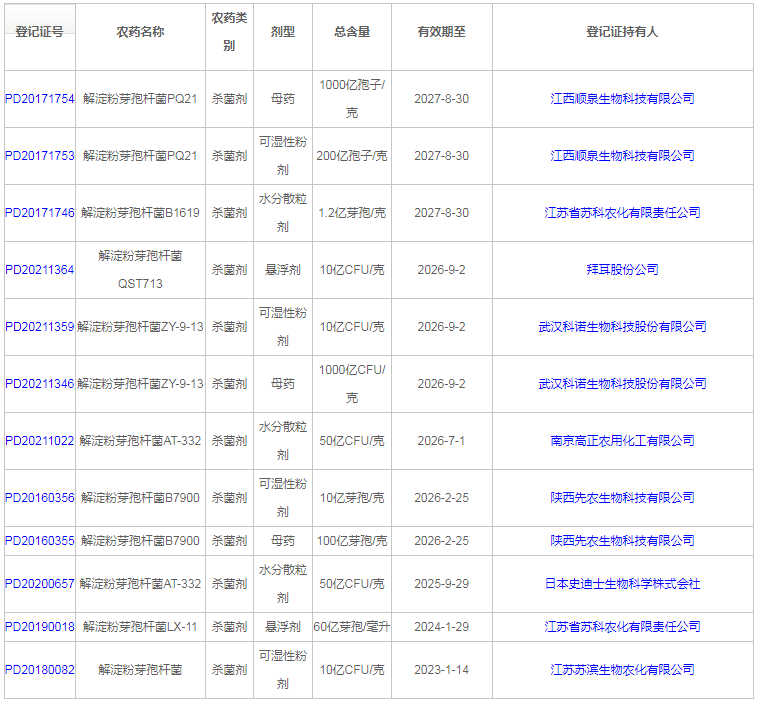Select the 解淀粉芽孢杆菌 QST713 name cell
Viewport: 758px width, 706px height.
140,270
